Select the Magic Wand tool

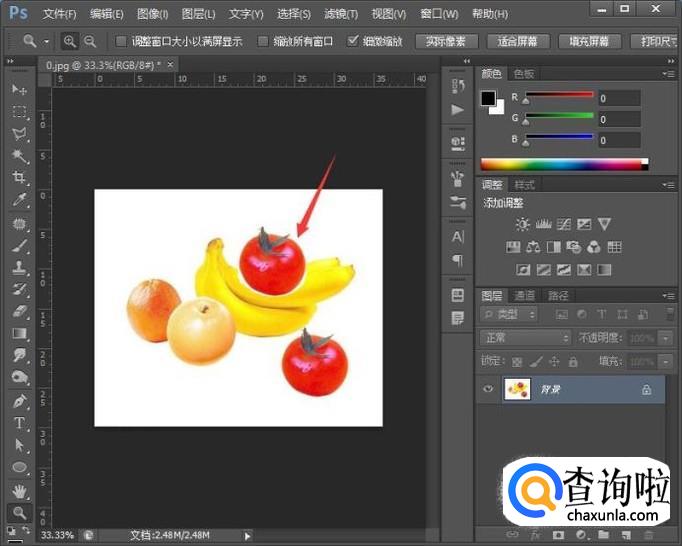pyautogui.click(x=19, y=156)
